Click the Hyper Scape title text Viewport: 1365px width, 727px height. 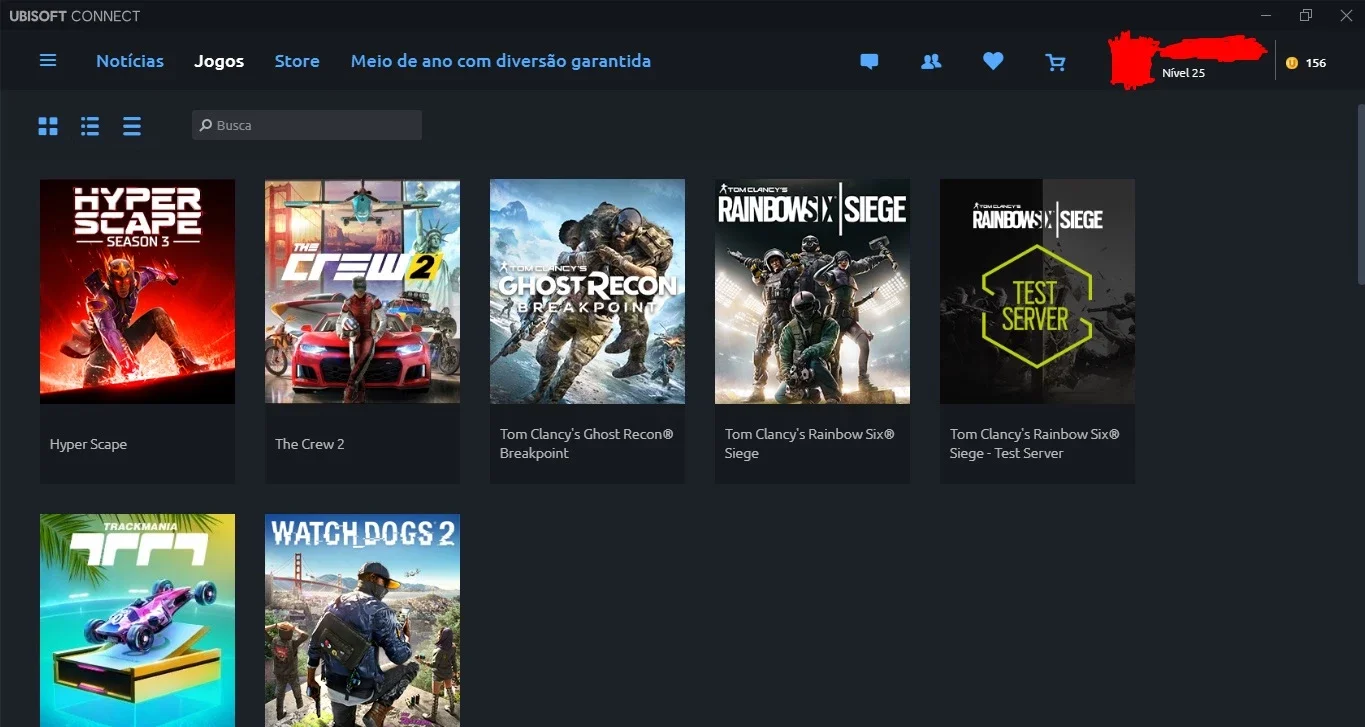point(88,444)
